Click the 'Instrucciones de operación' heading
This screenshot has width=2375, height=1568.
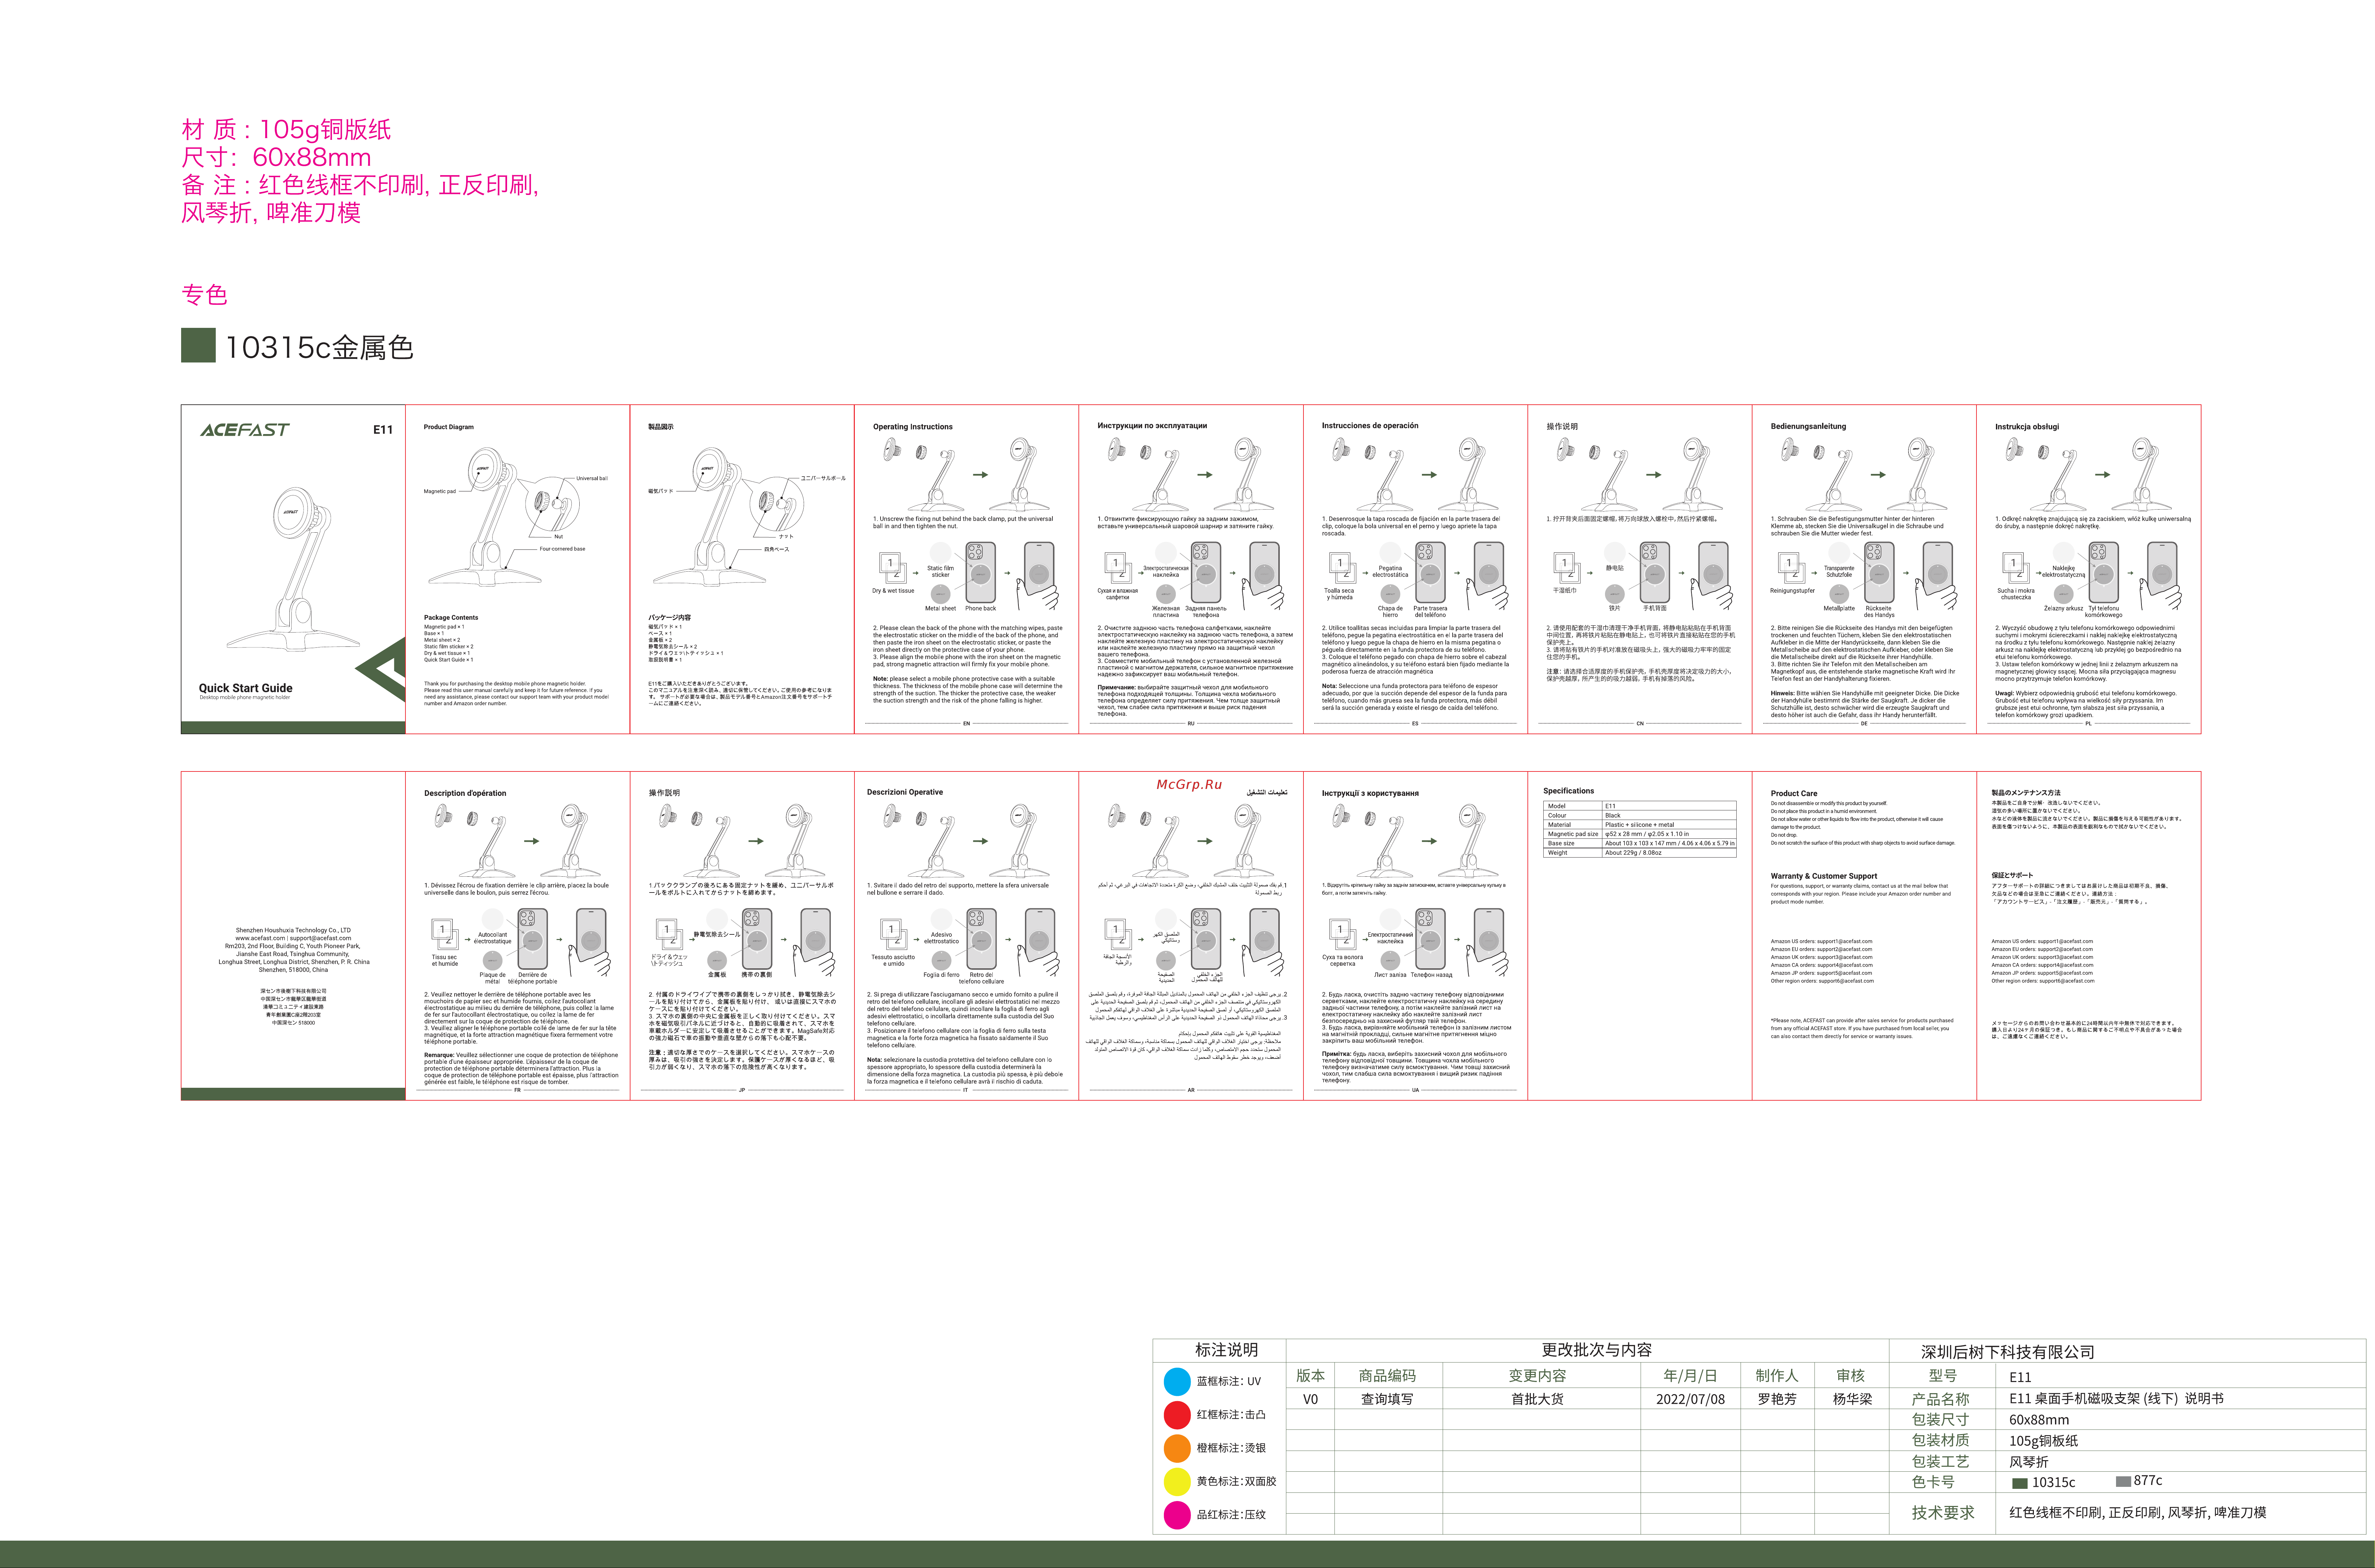pos(1370,426)
